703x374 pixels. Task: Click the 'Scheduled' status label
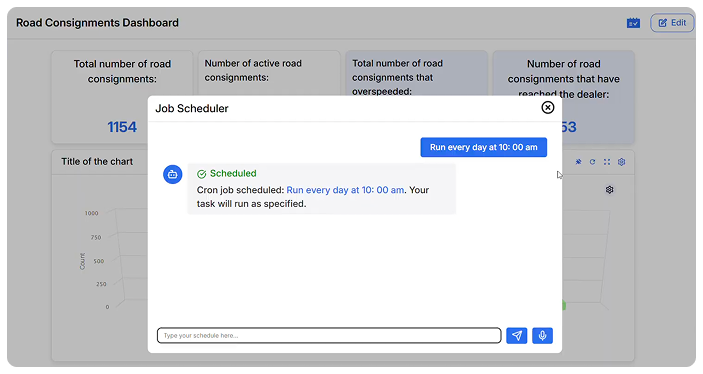pyautogui.click(x=233, y=174)
